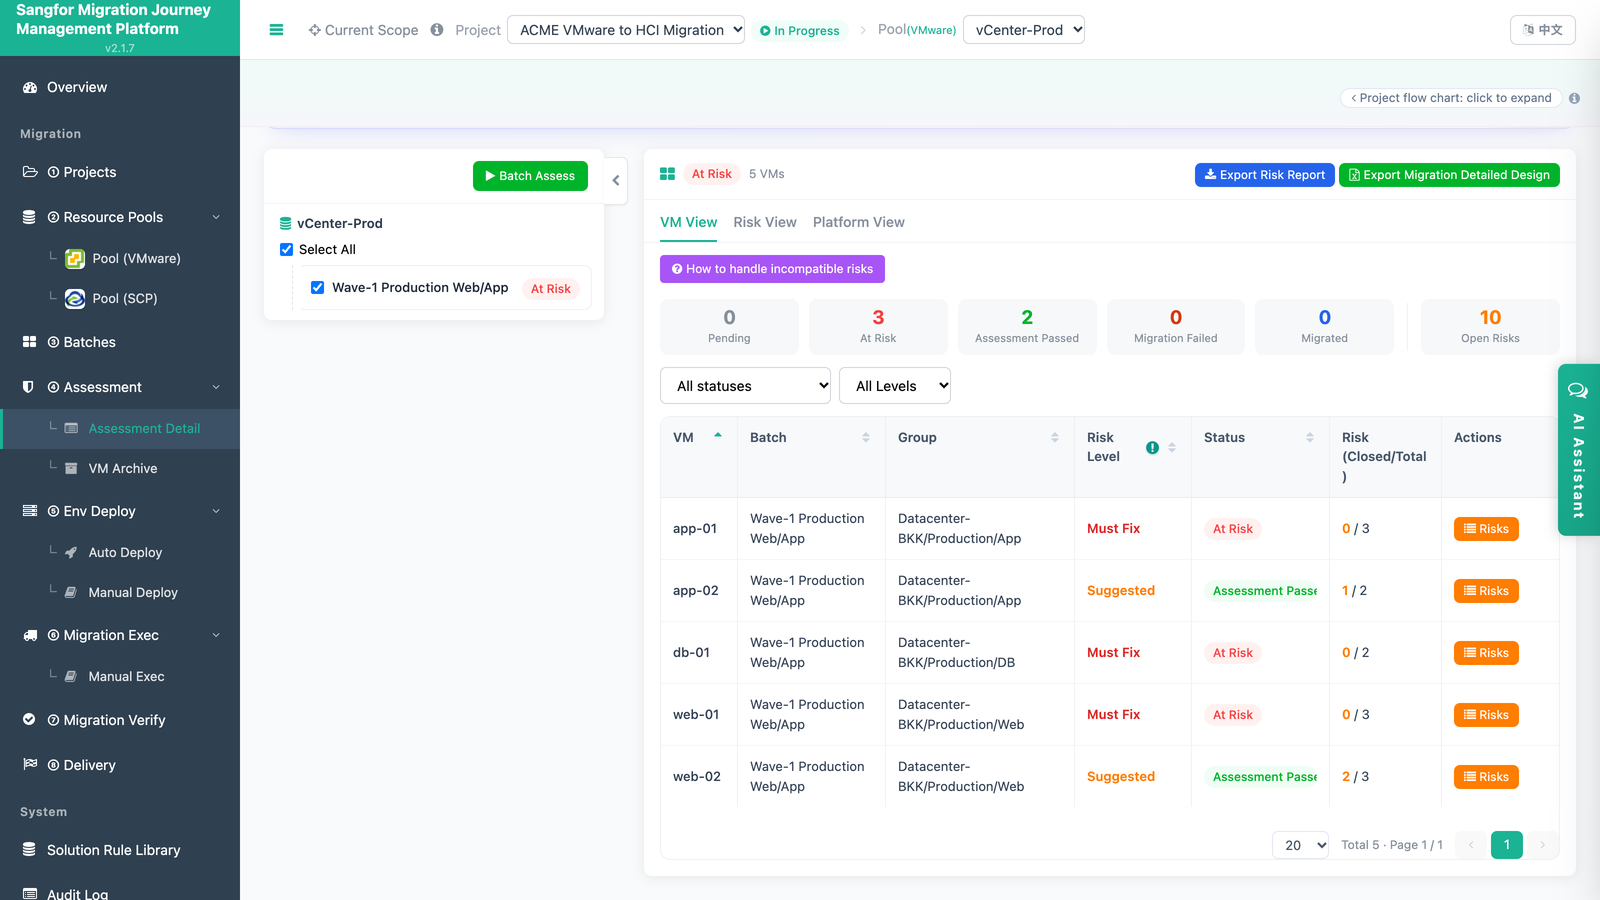Open the AI Assistant chat panel
The height and width of the screenshot is (900, 1600).
coord(1578,450)
